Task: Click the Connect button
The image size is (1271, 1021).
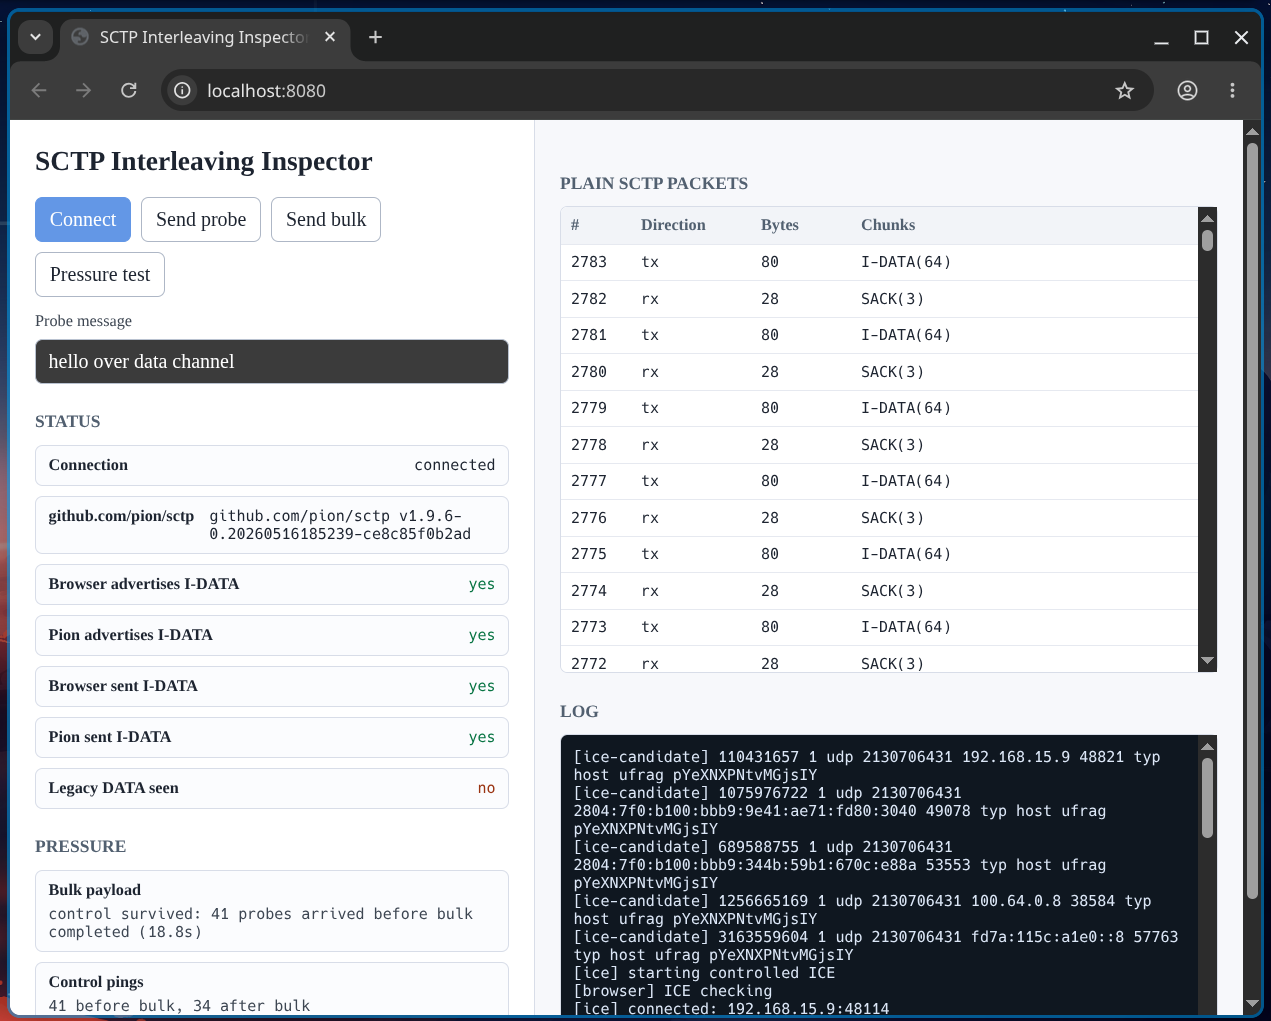Action: (83, 219)
